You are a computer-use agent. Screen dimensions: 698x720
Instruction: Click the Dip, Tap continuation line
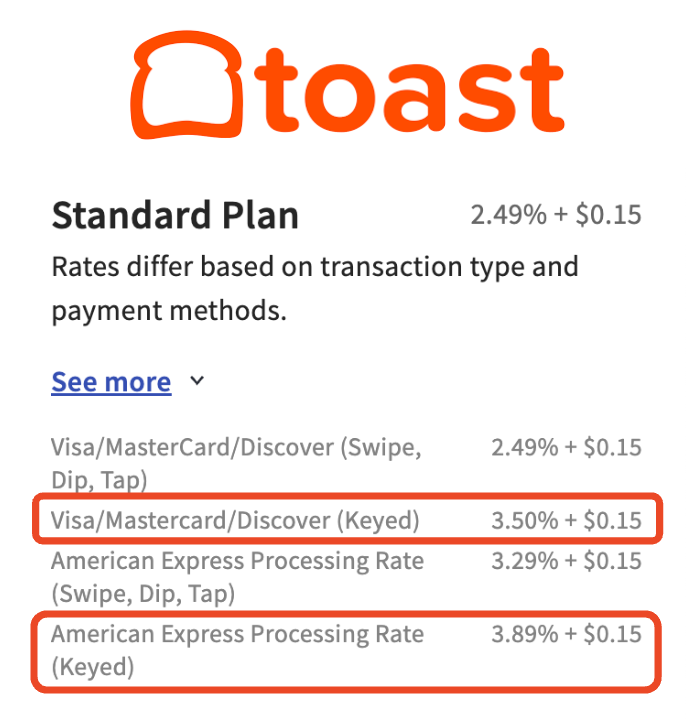(99, 481)
